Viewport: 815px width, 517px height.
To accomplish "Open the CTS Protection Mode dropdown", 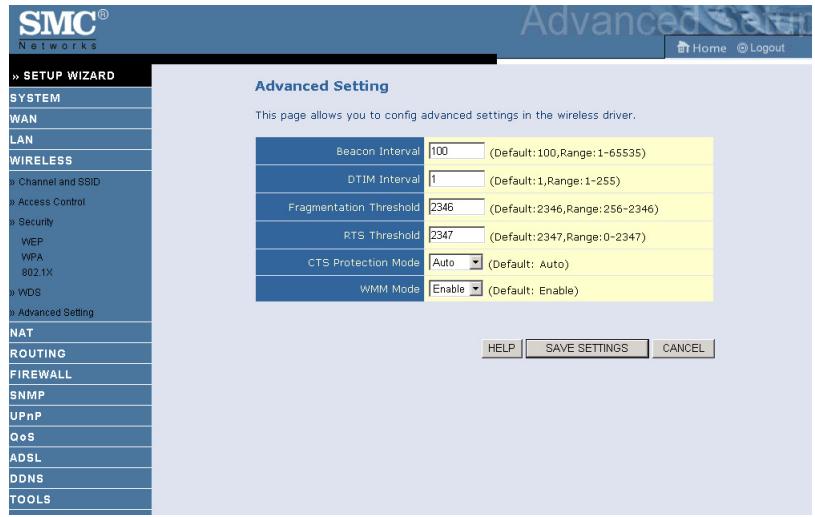I will click(455, 262).
